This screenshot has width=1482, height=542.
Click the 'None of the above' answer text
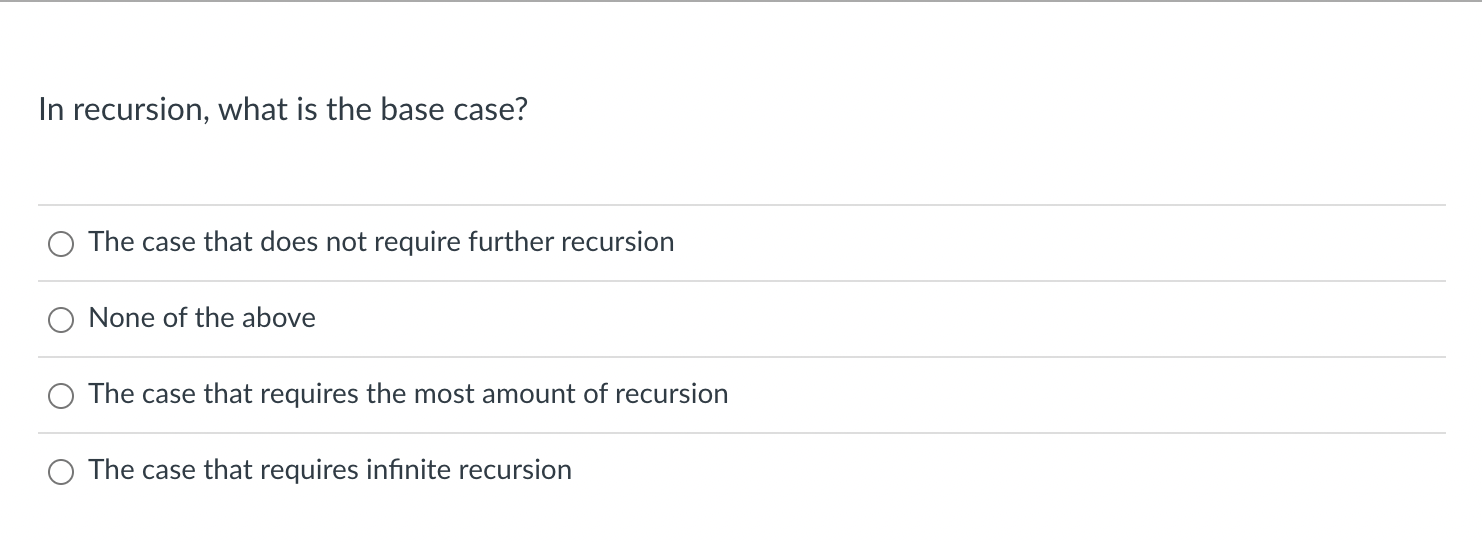(202, 318)
